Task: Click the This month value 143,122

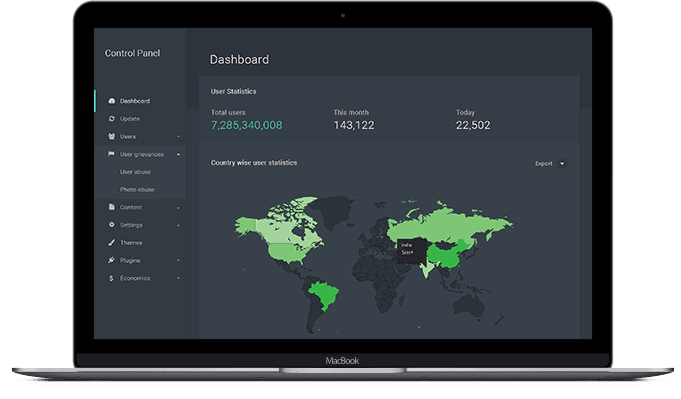Action: [354, 125]
